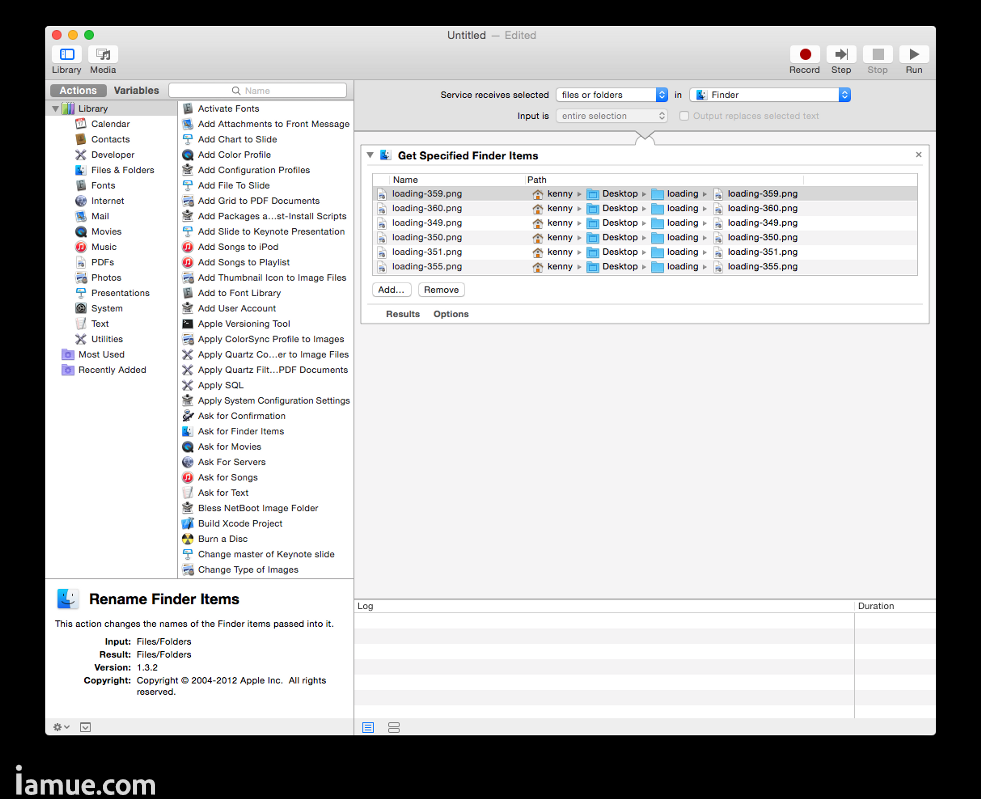Open the 'entire selection' input dropdown
This screenshot has height=799, width=981.
point(612,116)
